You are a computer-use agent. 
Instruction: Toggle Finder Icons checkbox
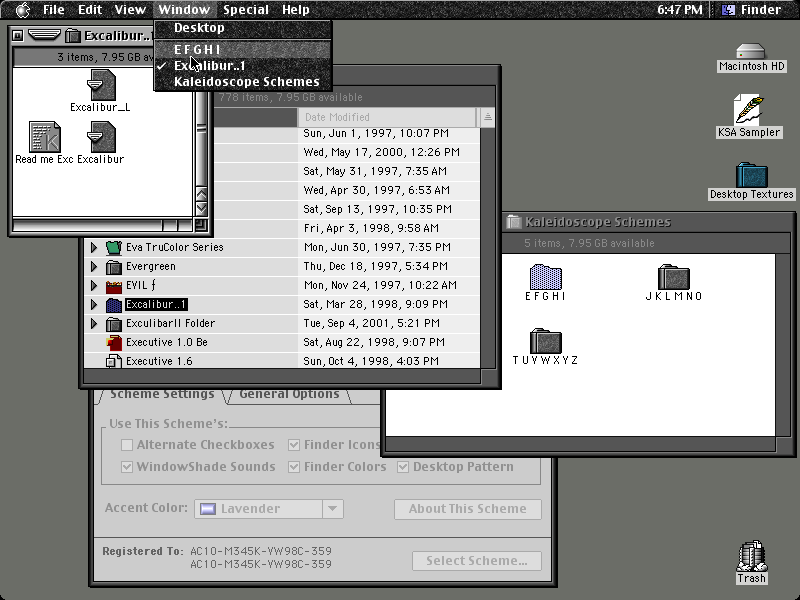coord(294,445)
